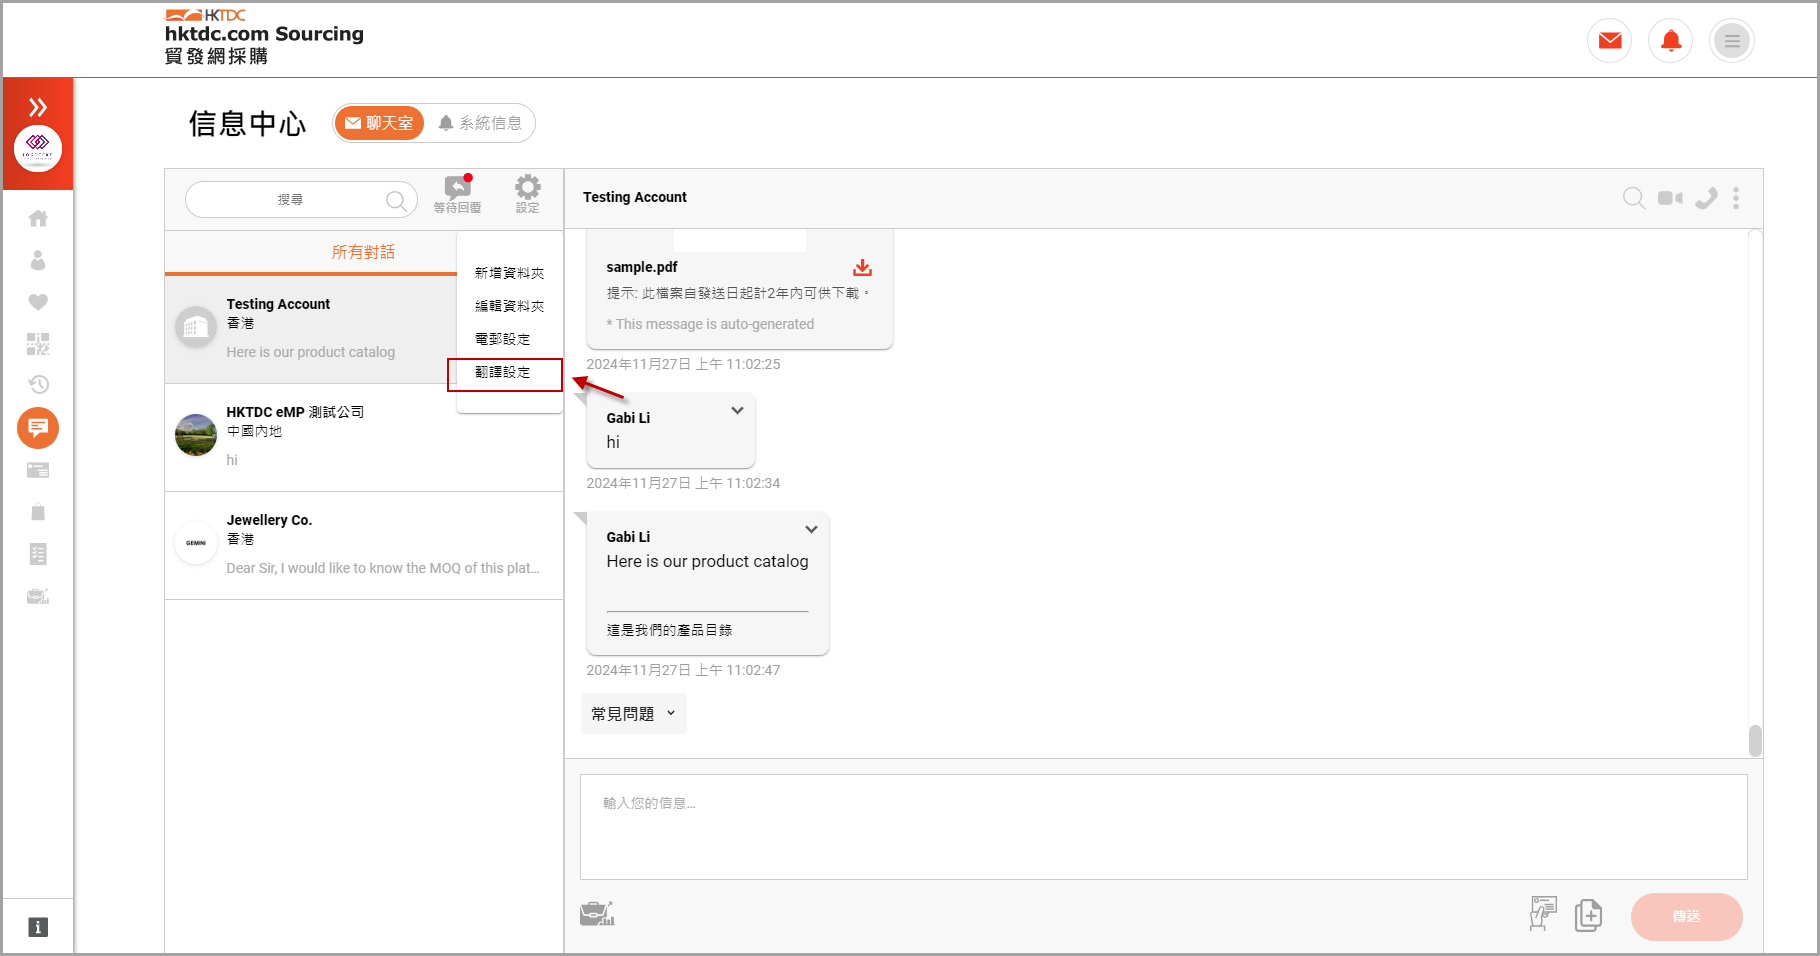This screenshot has width=1820, height=956.
Task: Click the HKTDC eMP landscape avatar
Action: [196, 435]
